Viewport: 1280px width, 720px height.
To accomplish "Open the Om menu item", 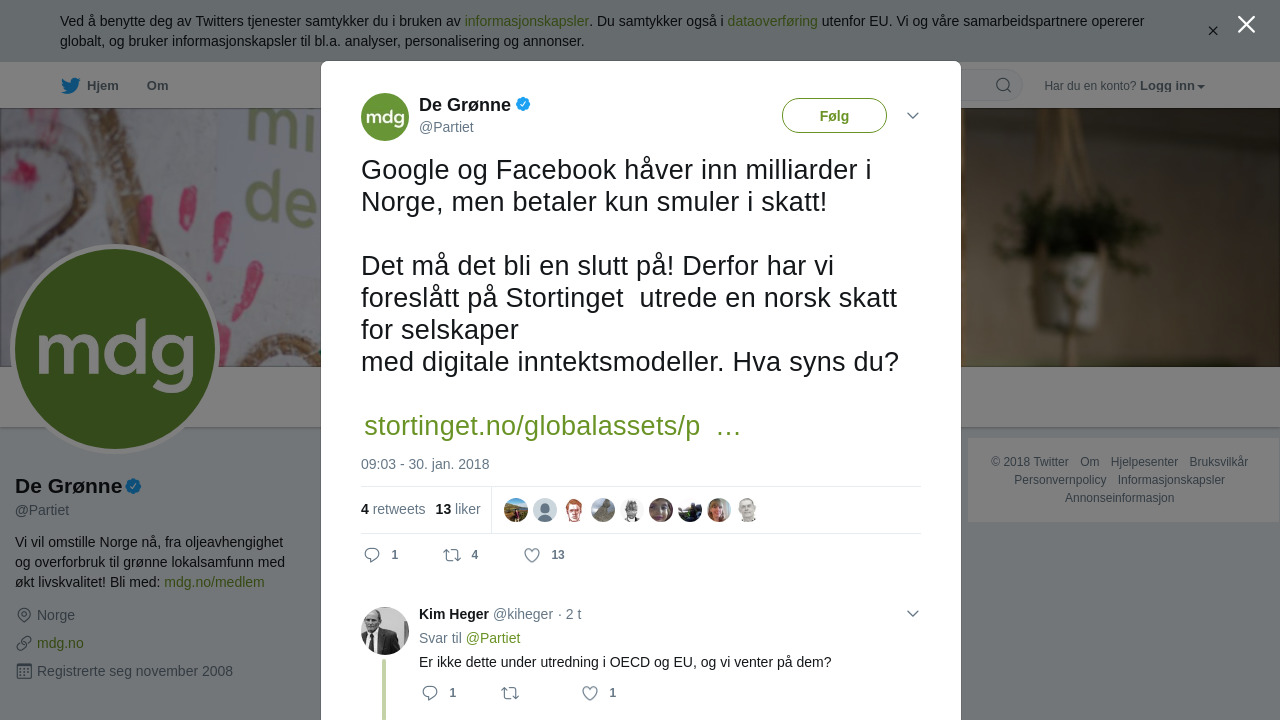I will tap(158, 86).
